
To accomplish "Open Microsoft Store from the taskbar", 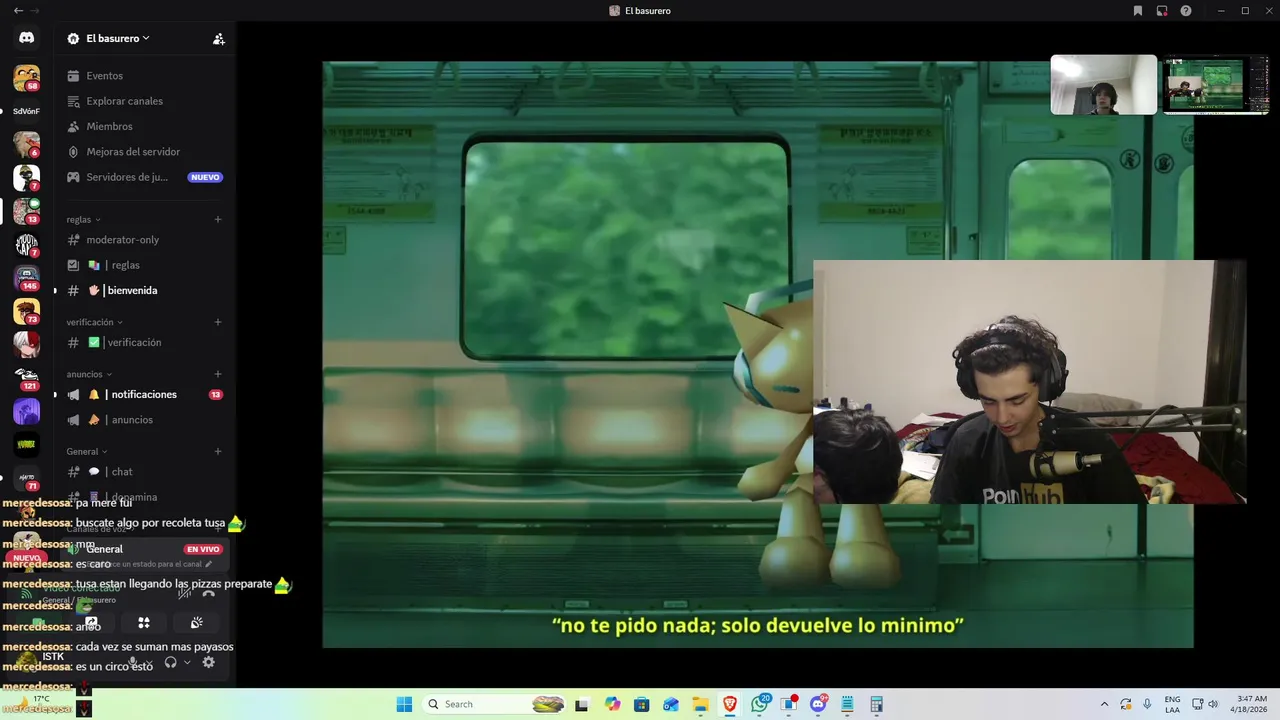I will click(642, 704).
